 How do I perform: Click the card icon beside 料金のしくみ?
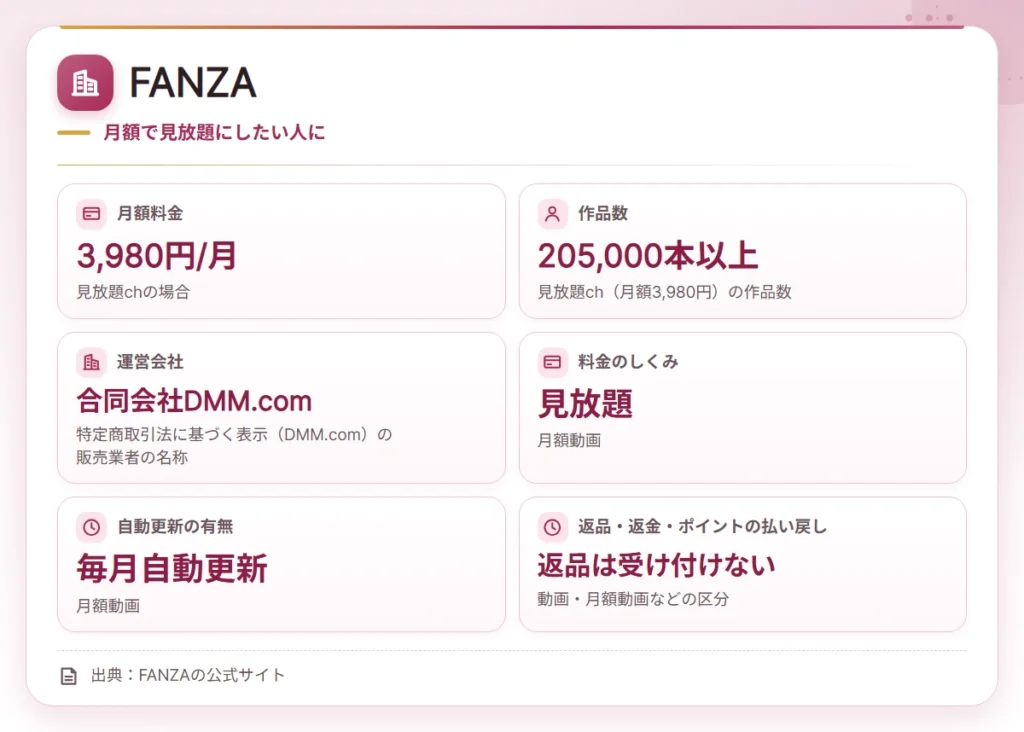[x=552, y=362]
